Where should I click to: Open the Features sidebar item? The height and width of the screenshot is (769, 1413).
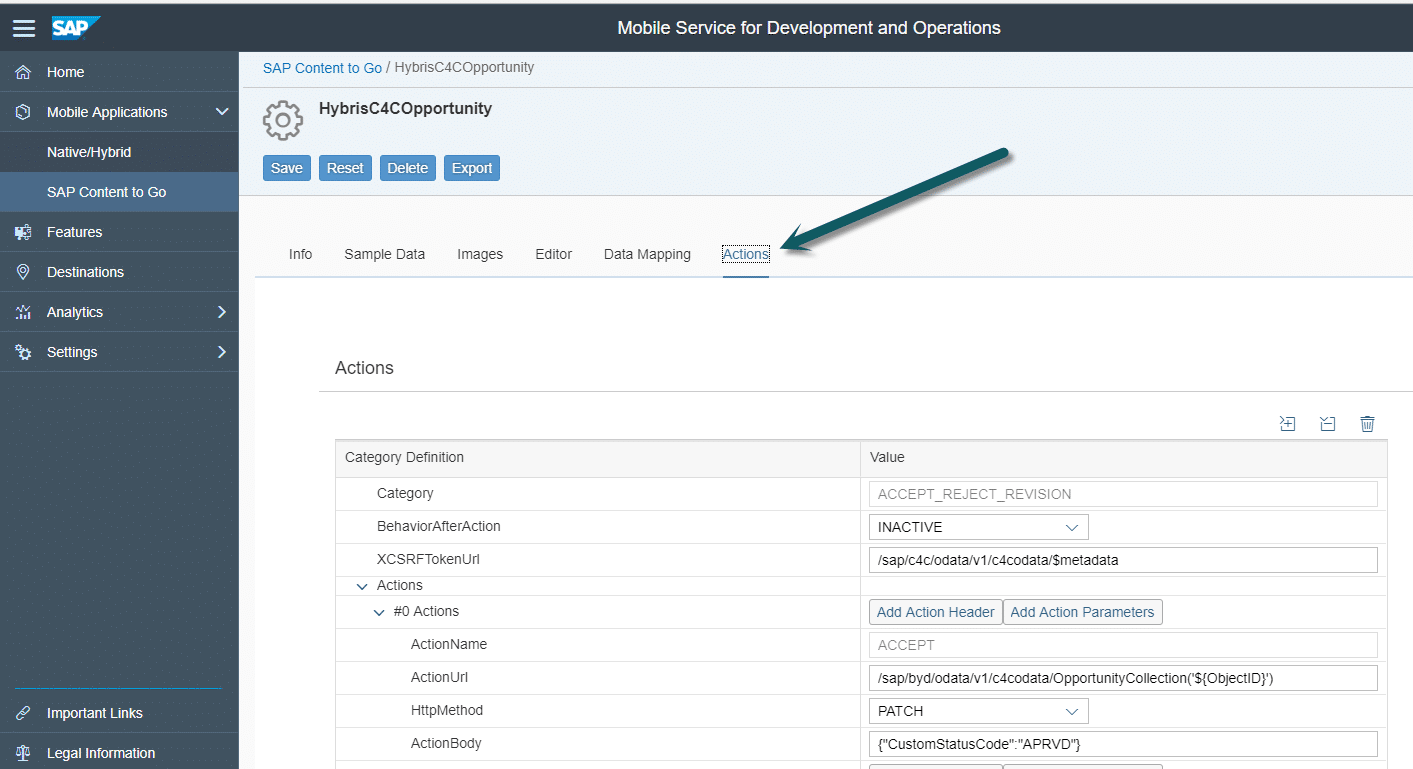click(74, 232)
